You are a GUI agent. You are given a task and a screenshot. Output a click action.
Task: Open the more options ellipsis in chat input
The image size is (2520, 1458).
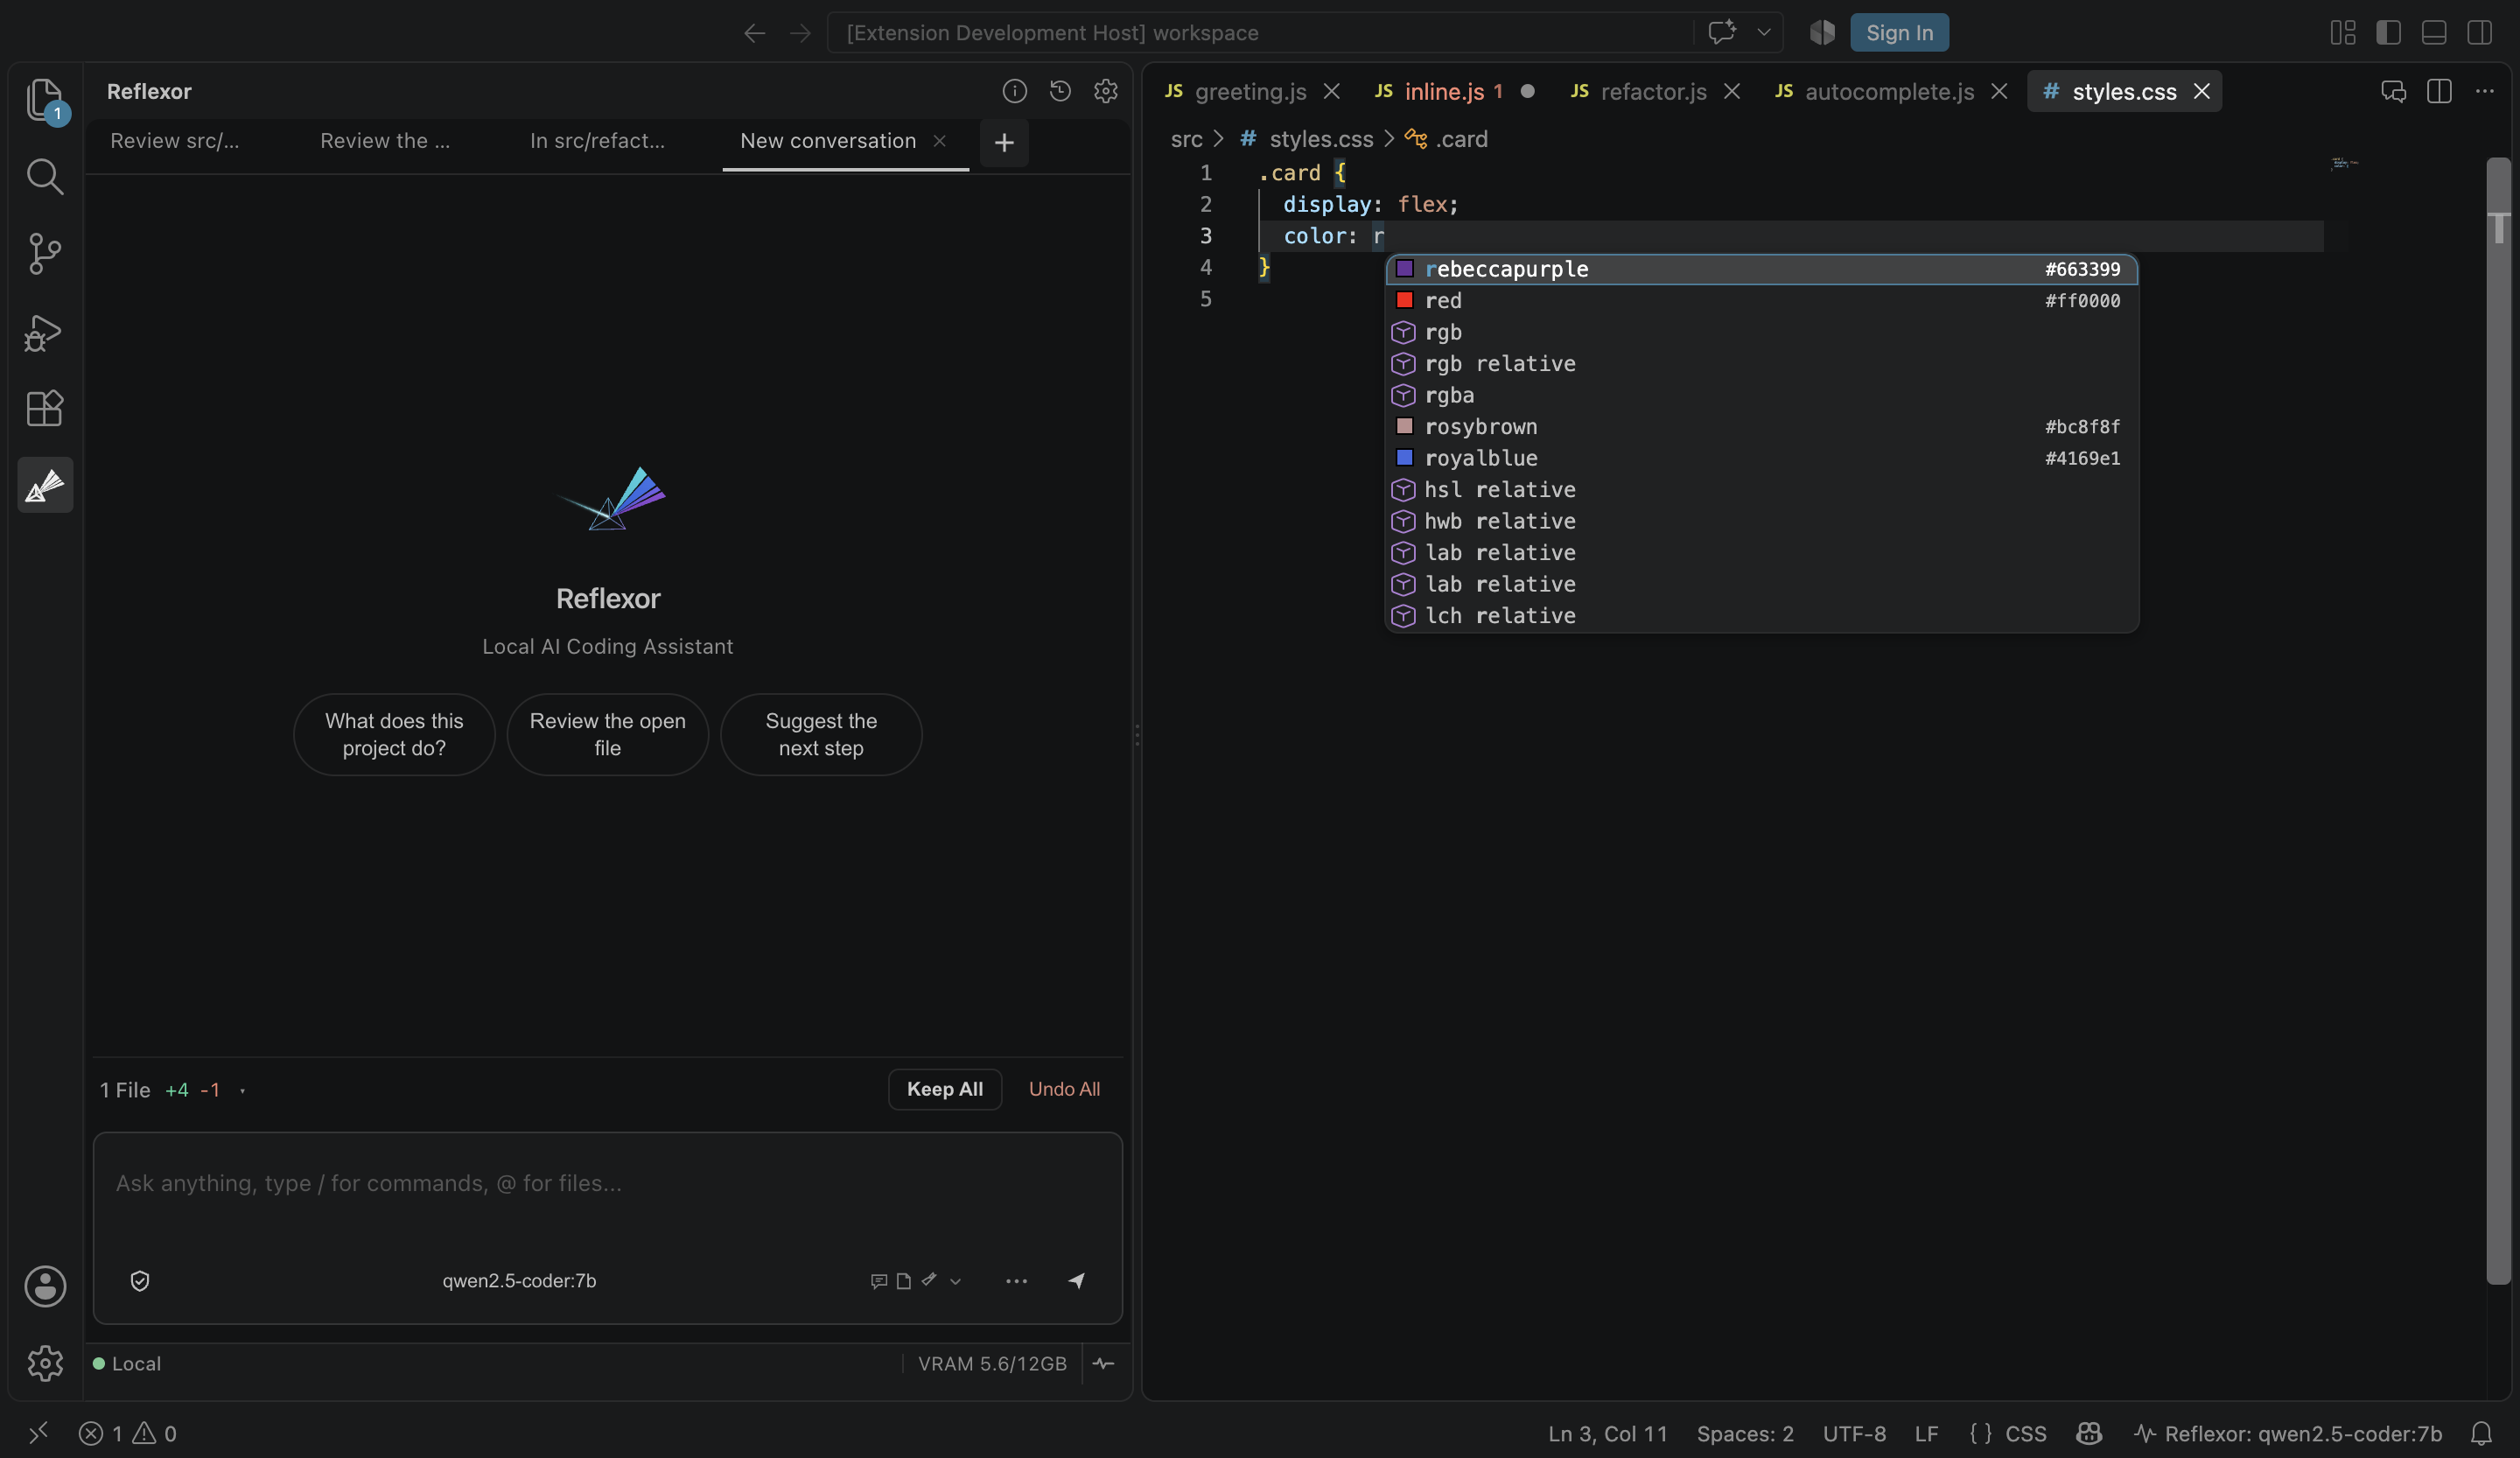1016,1281
